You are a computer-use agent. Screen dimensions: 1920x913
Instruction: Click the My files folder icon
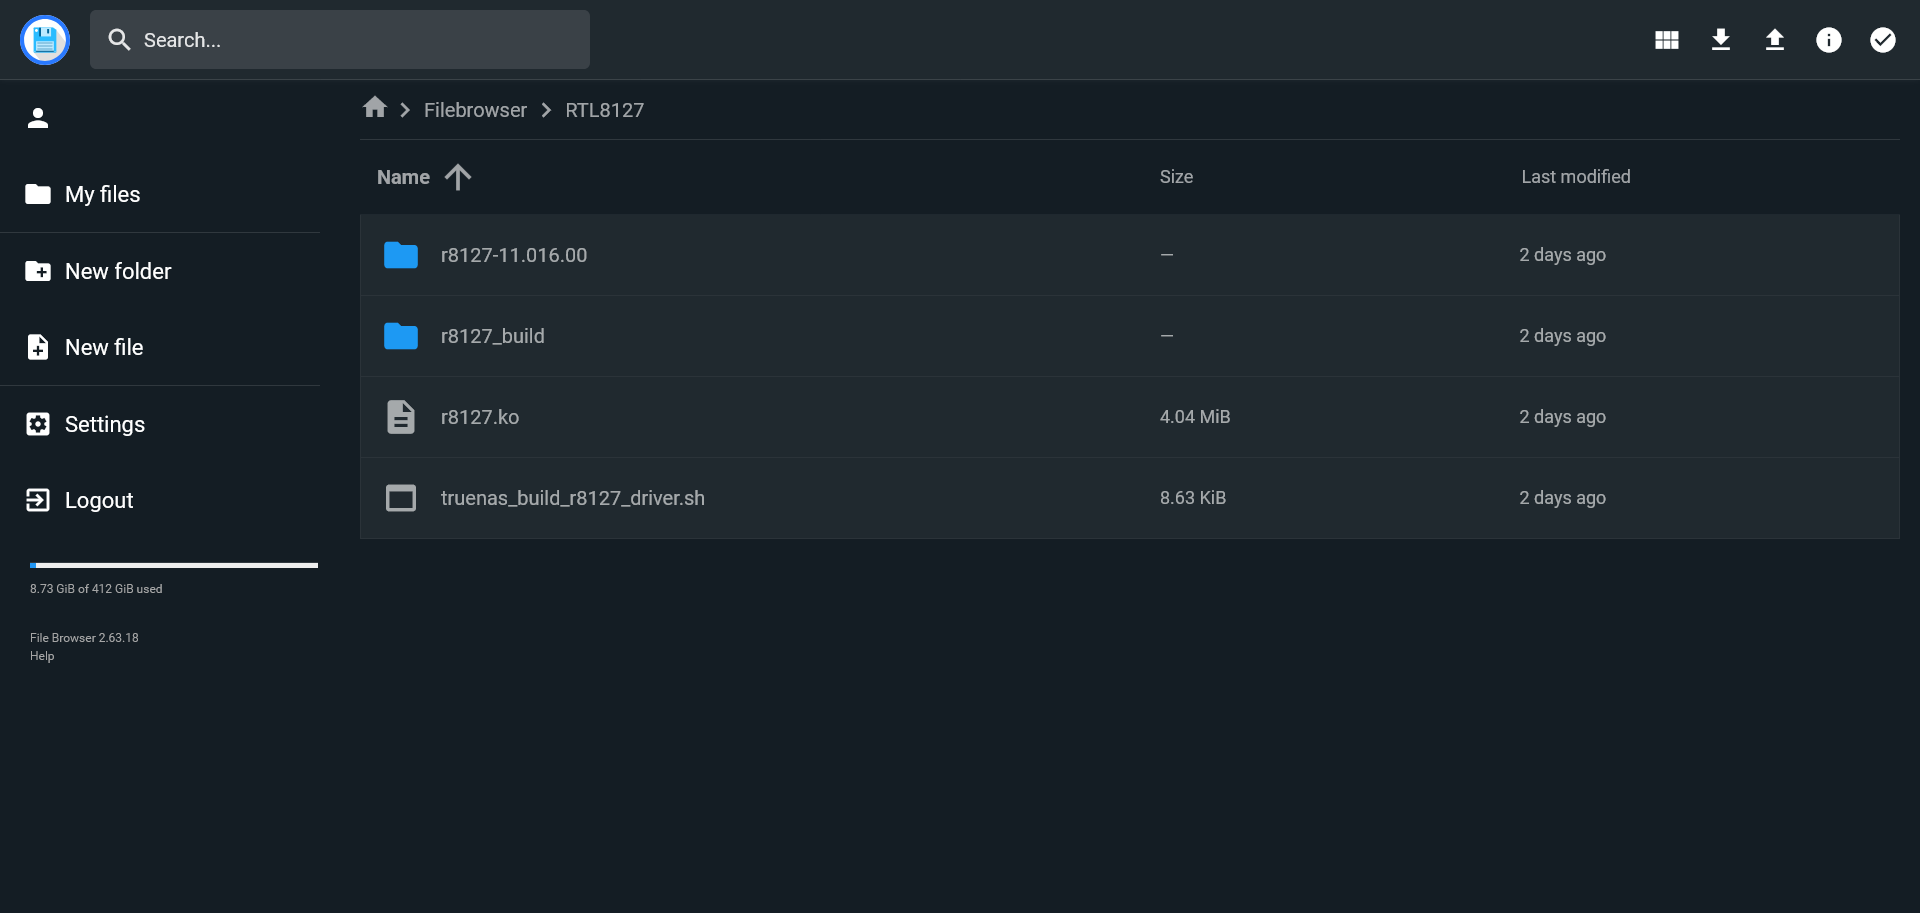pyautogui.click(x=38, y=194)
